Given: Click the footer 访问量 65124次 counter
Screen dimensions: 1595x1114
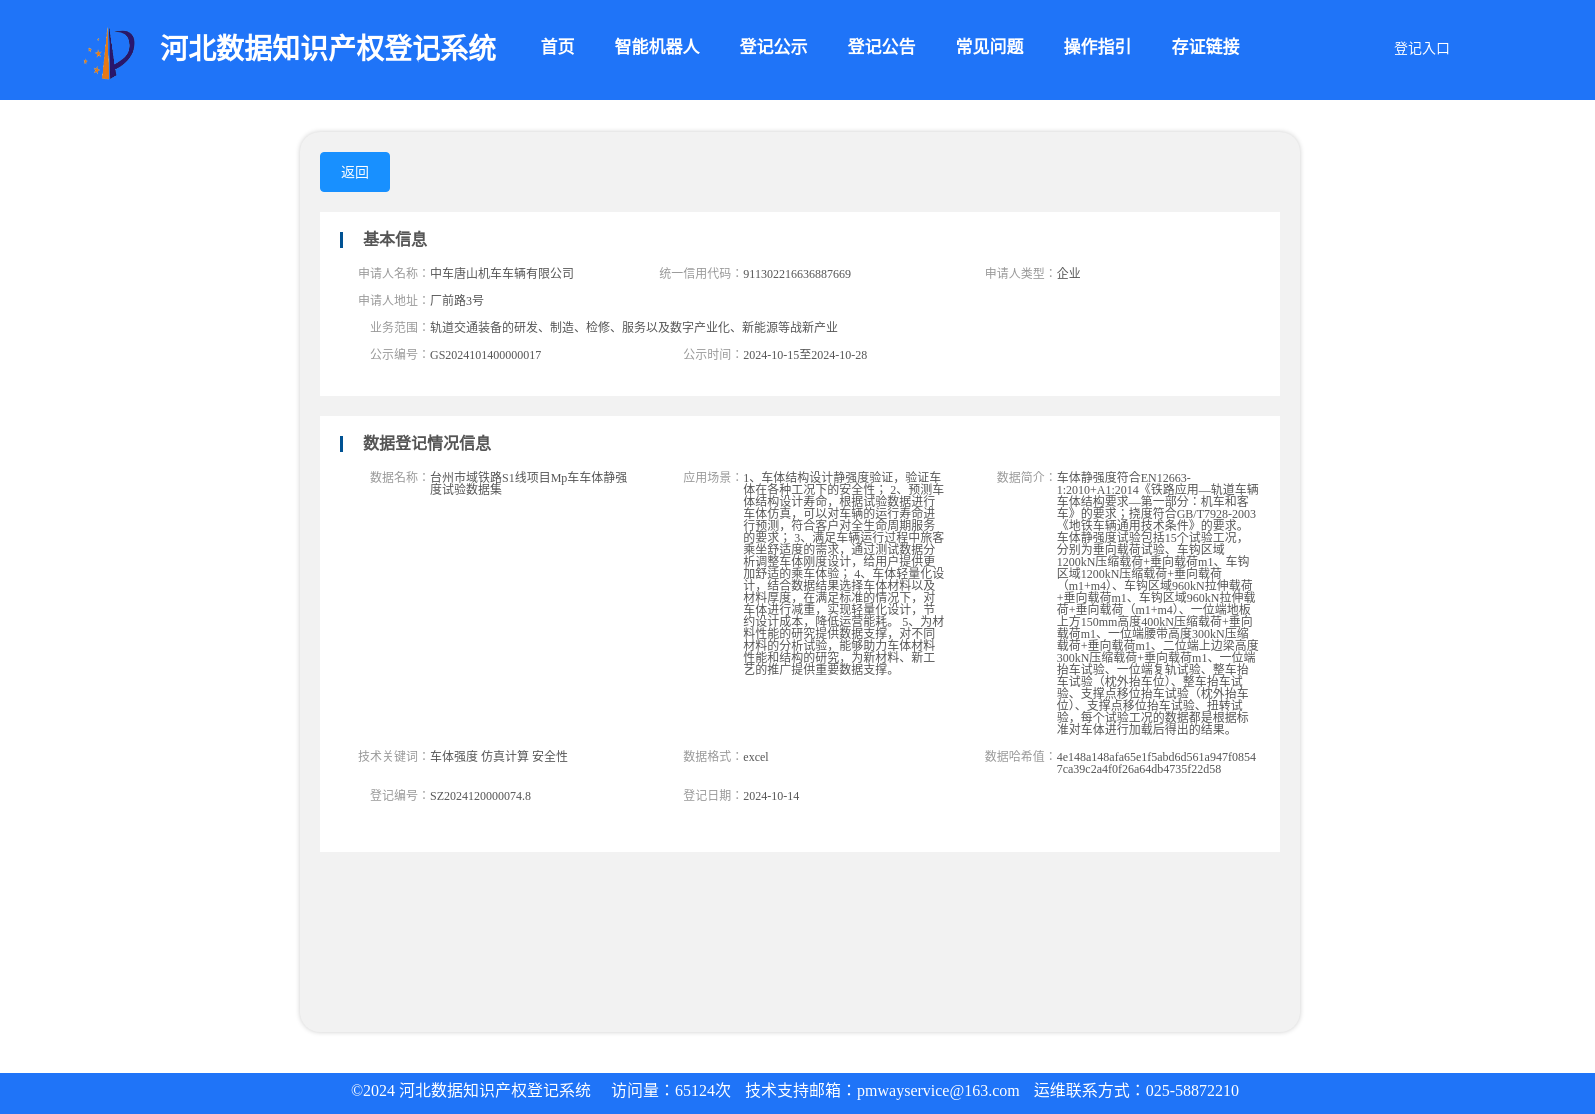Looking at the screenshot, I should (x=671, y=1091).
